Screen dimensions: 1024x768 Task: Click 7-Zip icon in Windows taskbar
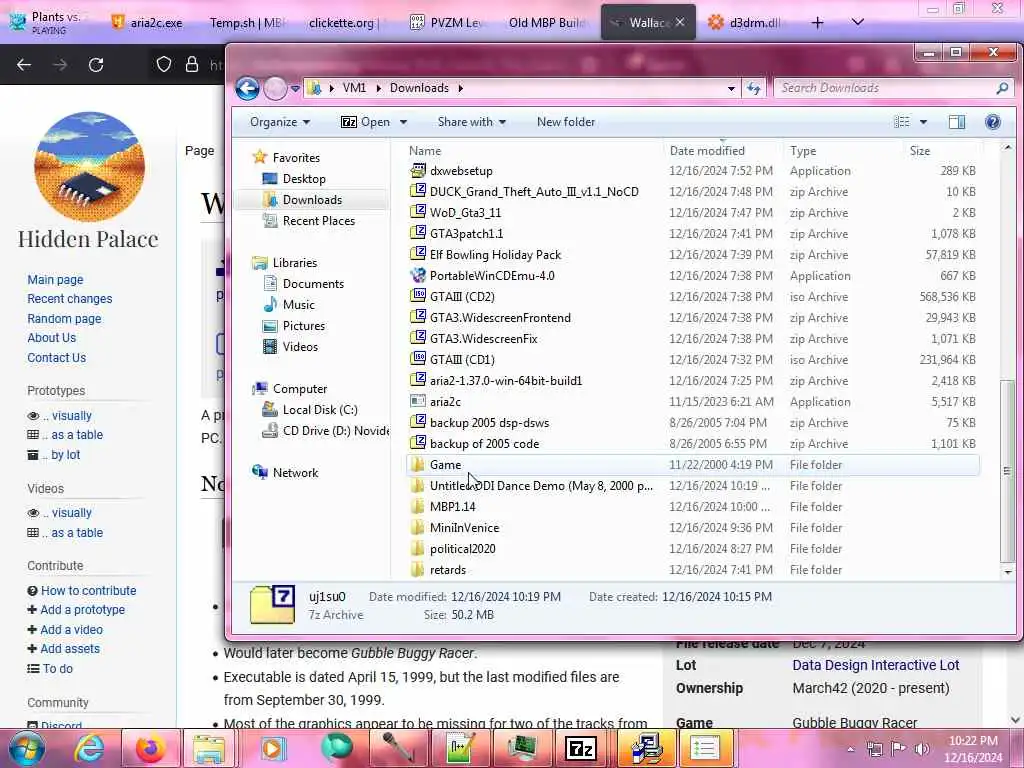pyautogui.click(x=581, y=748)
